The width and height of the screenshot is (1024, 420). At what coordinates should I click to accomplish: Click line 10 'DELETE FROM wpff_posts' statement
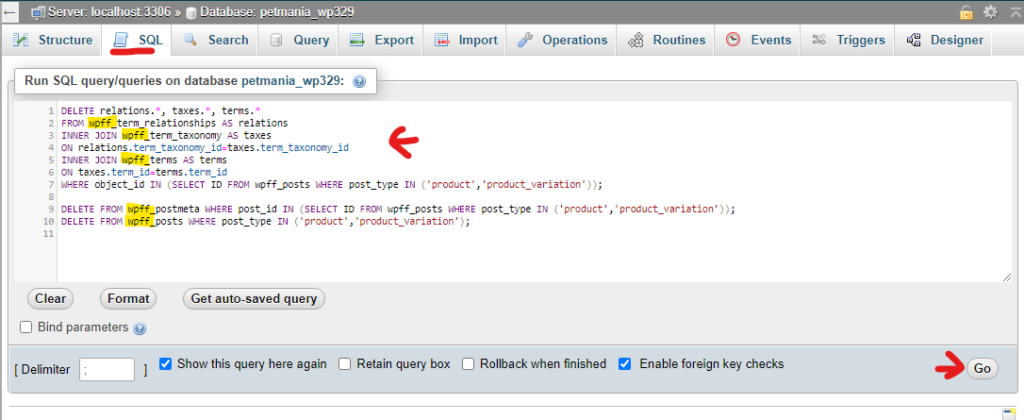tap(265, 221)
